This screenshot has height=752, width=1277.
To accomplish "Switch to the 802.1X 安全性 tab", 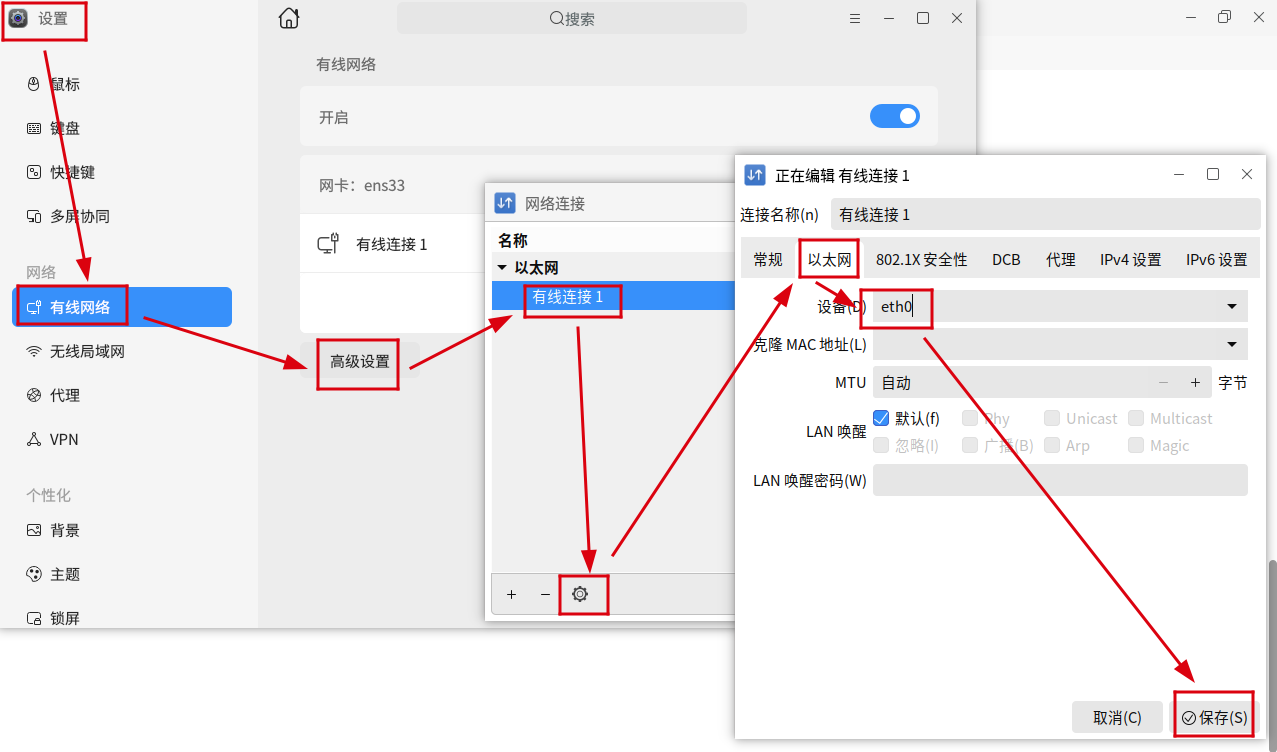I will (921, 259).
